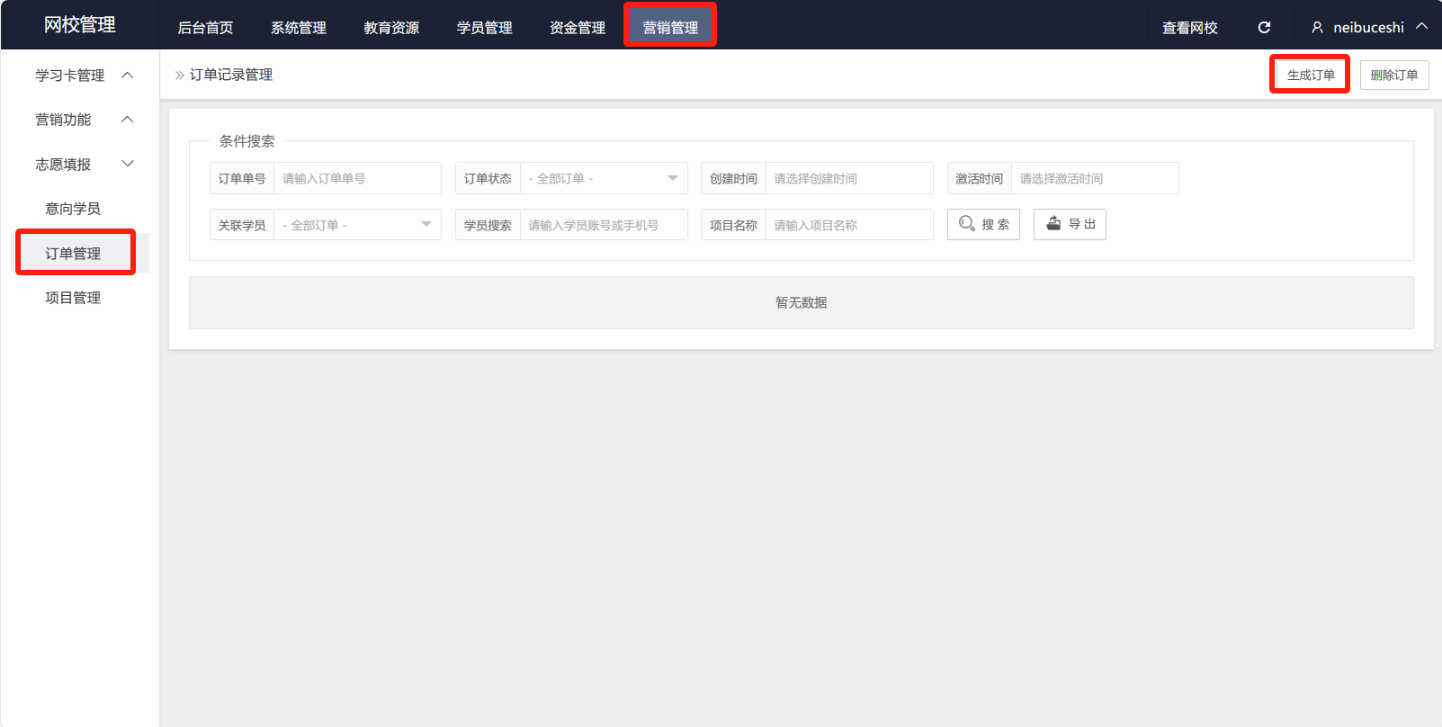Click the export icon on 导出 button
1442x727 pixels.
coord(1053,224)
